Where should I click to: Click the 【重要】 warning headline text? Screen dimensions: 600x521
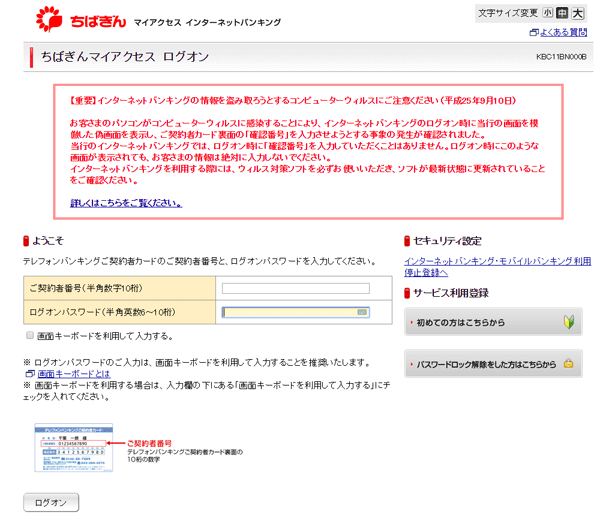coord(293,101)
